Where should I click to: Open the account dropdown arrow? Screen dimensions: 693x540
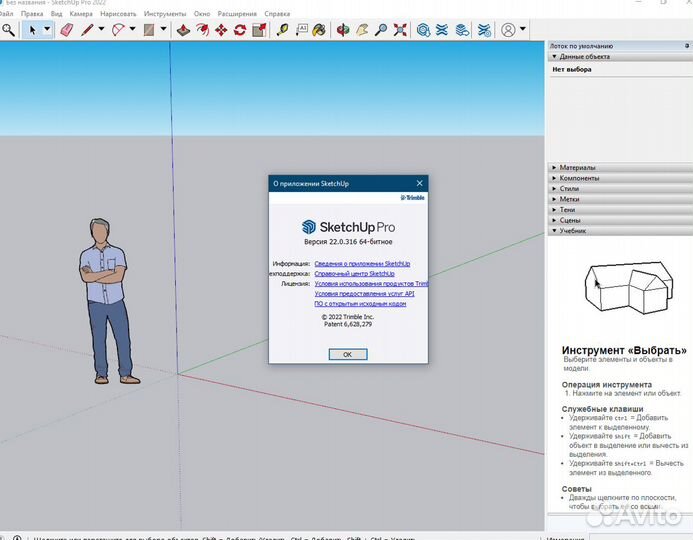coord(523,29)
